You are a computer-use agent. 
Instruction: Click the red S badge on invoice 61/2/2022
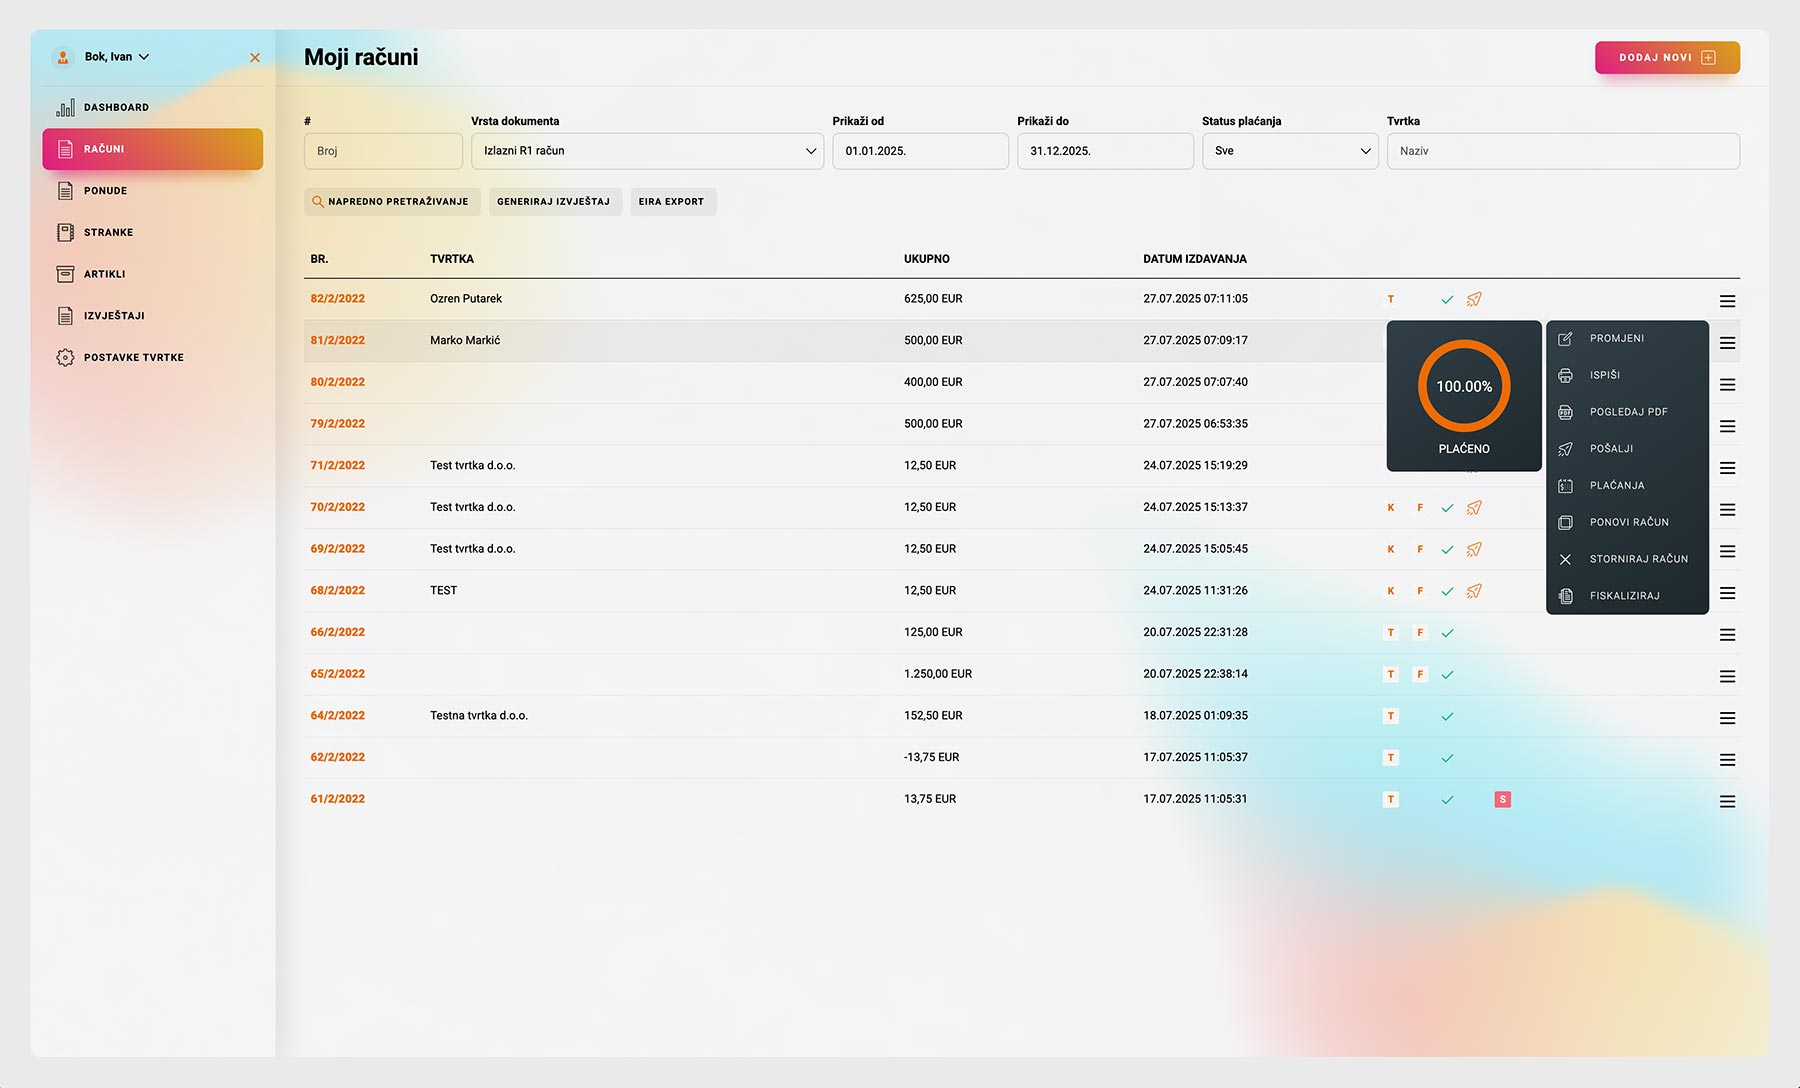coord(1502,799)
